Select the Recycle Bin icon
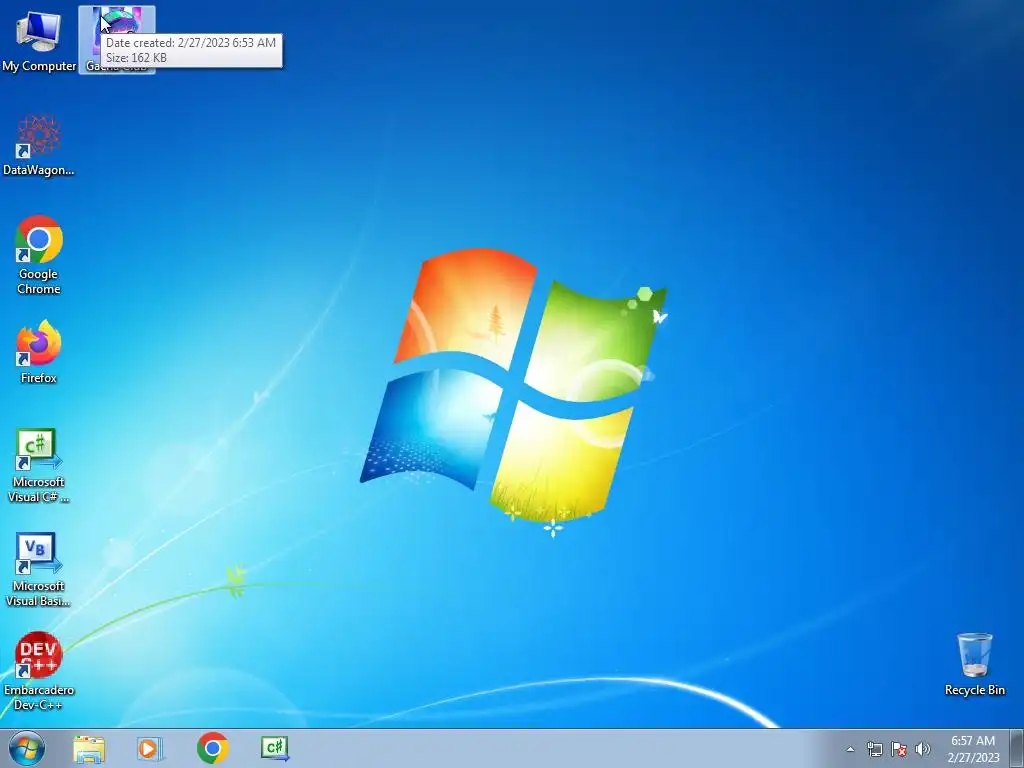Viewport: 1024px width, 768px height. pos(974,664)
